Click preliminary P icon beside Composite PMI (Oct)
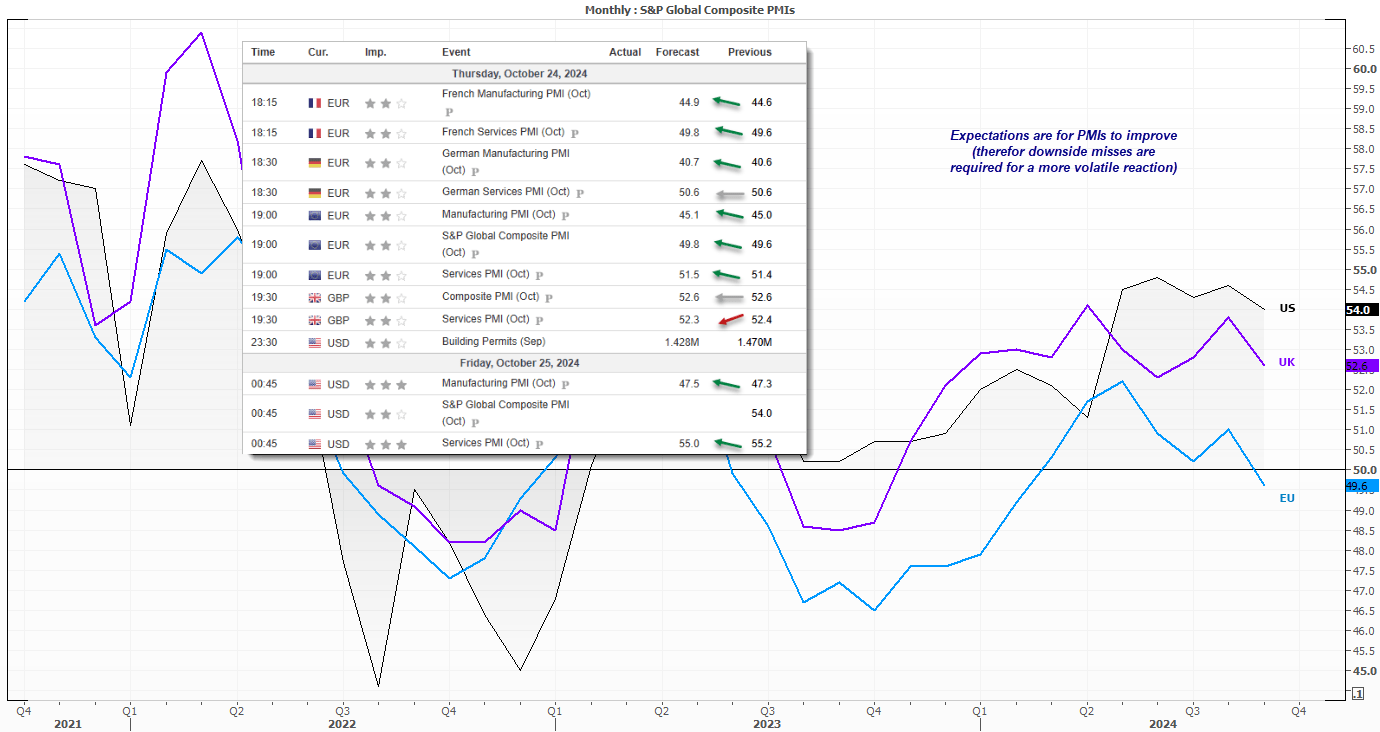Viewport: 1380px width, 732px height. pyautogui.click(x=549, y=298)
